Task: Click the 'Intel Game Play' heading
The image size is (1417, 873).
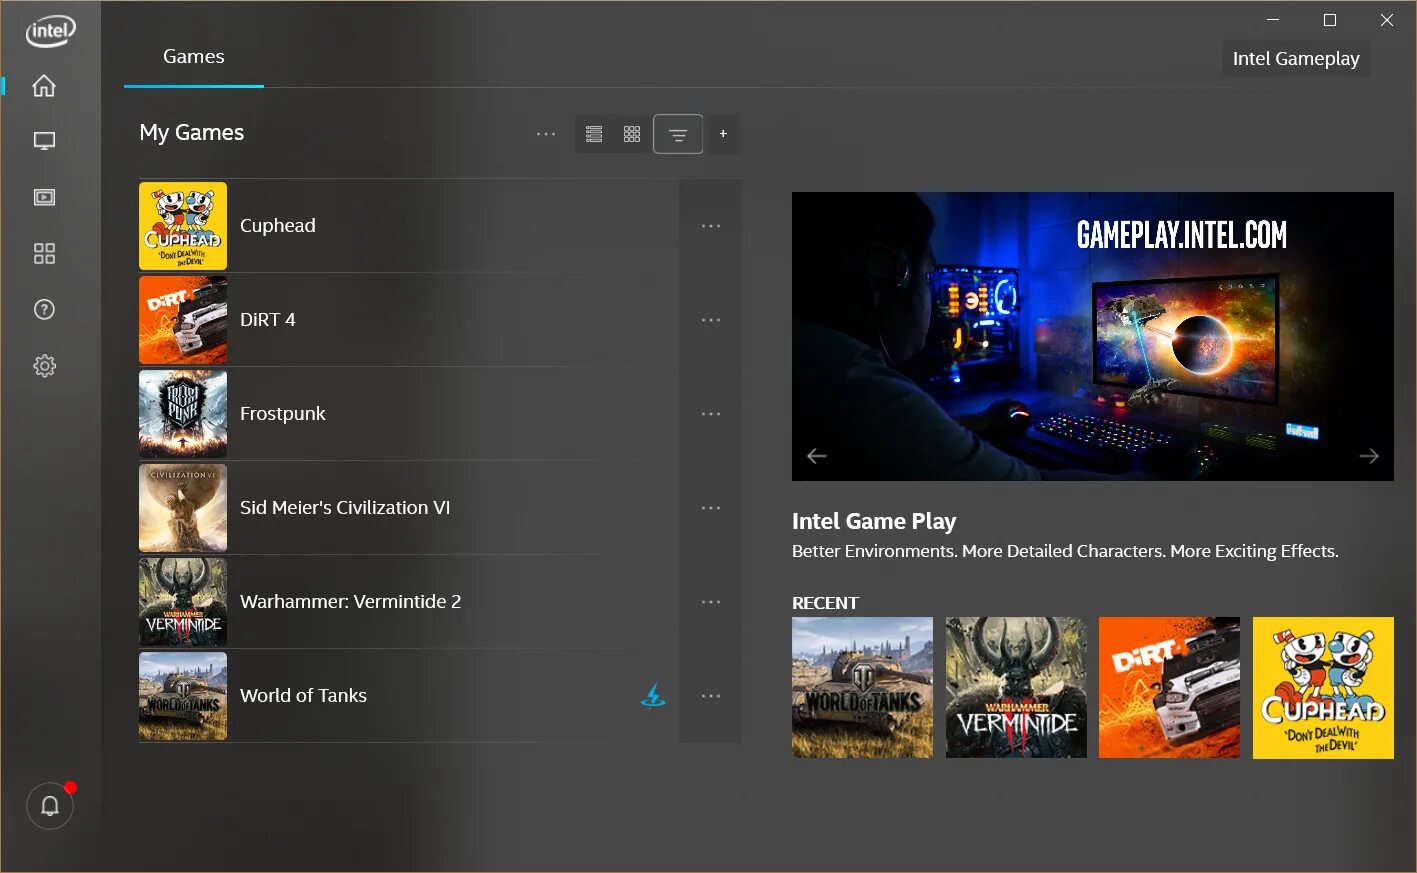Action: point(874,521)
